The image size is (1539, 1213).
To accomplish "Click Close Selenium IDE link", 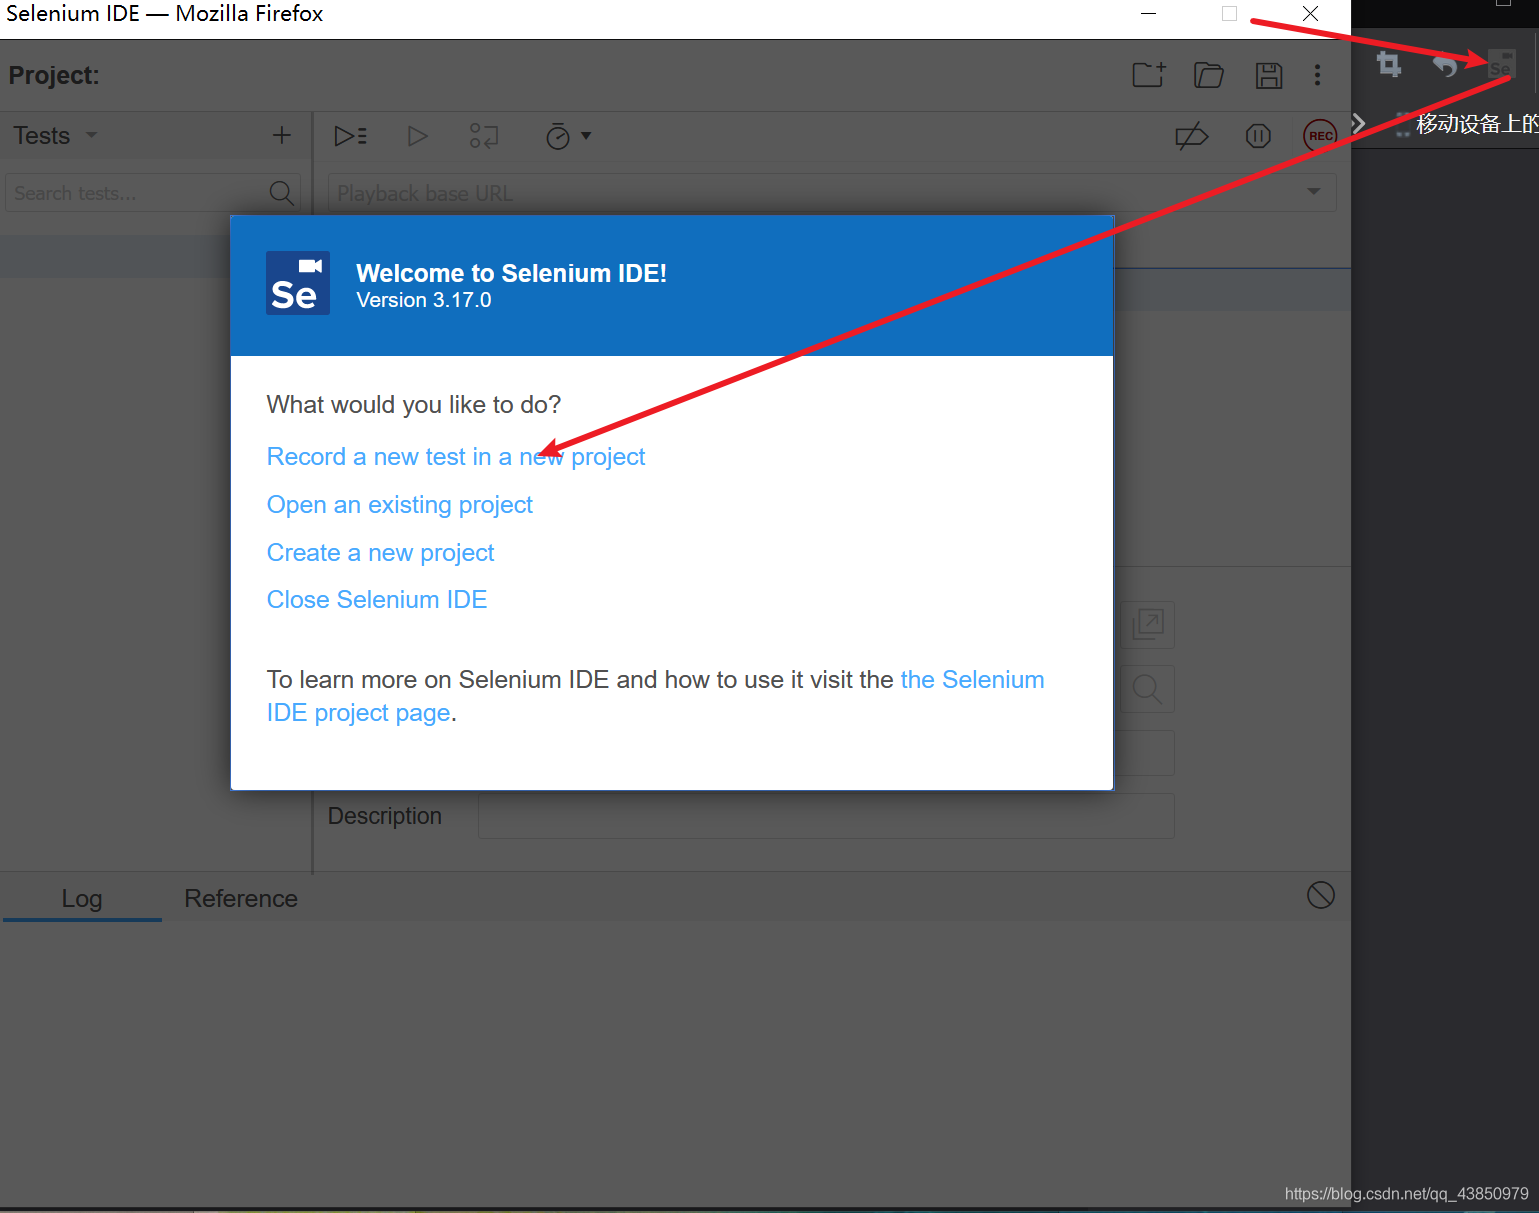I will 377,600.
